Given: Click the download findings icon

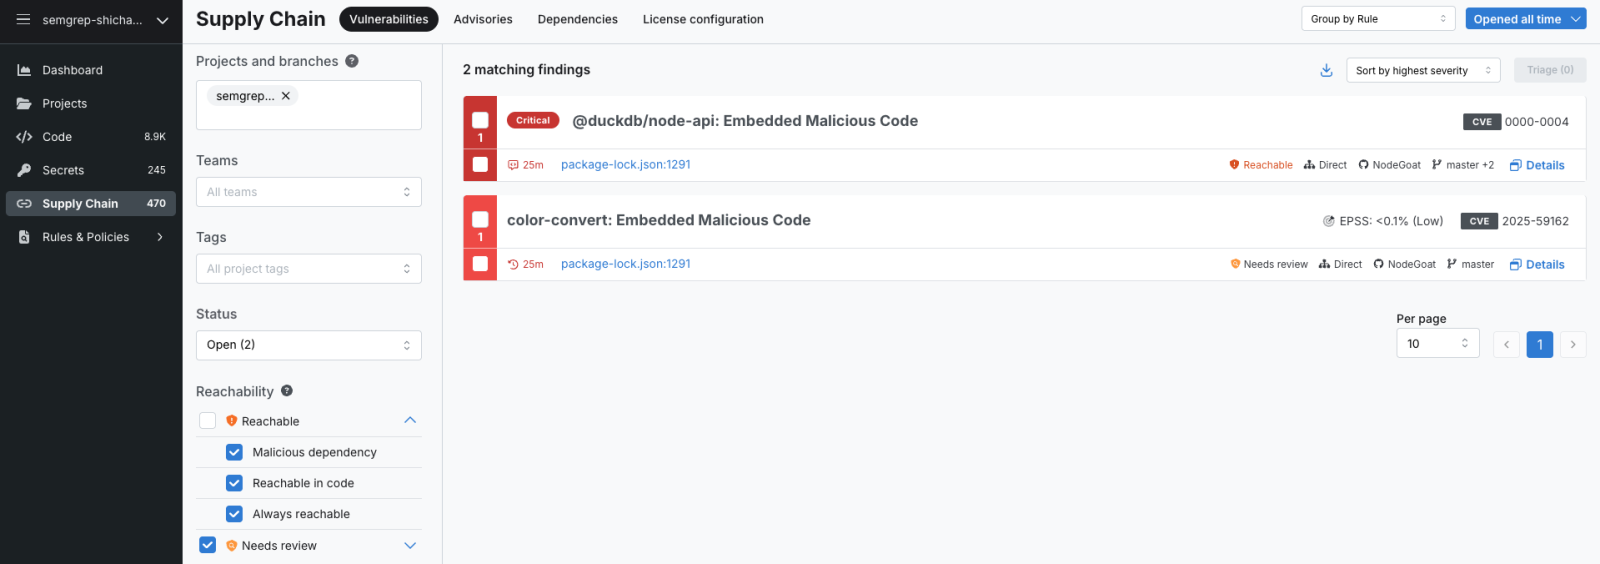Looking at the screenshot, I should pyautogui.click(x=1326, y=70).
